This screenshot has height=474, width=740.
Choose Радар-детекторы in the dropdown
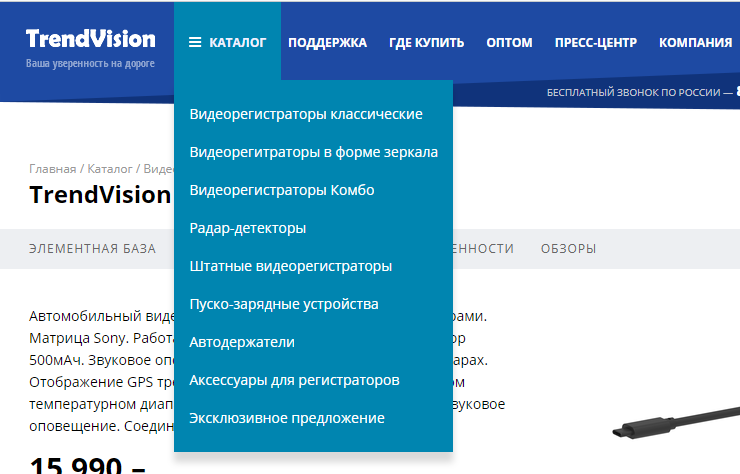[247, 228]
